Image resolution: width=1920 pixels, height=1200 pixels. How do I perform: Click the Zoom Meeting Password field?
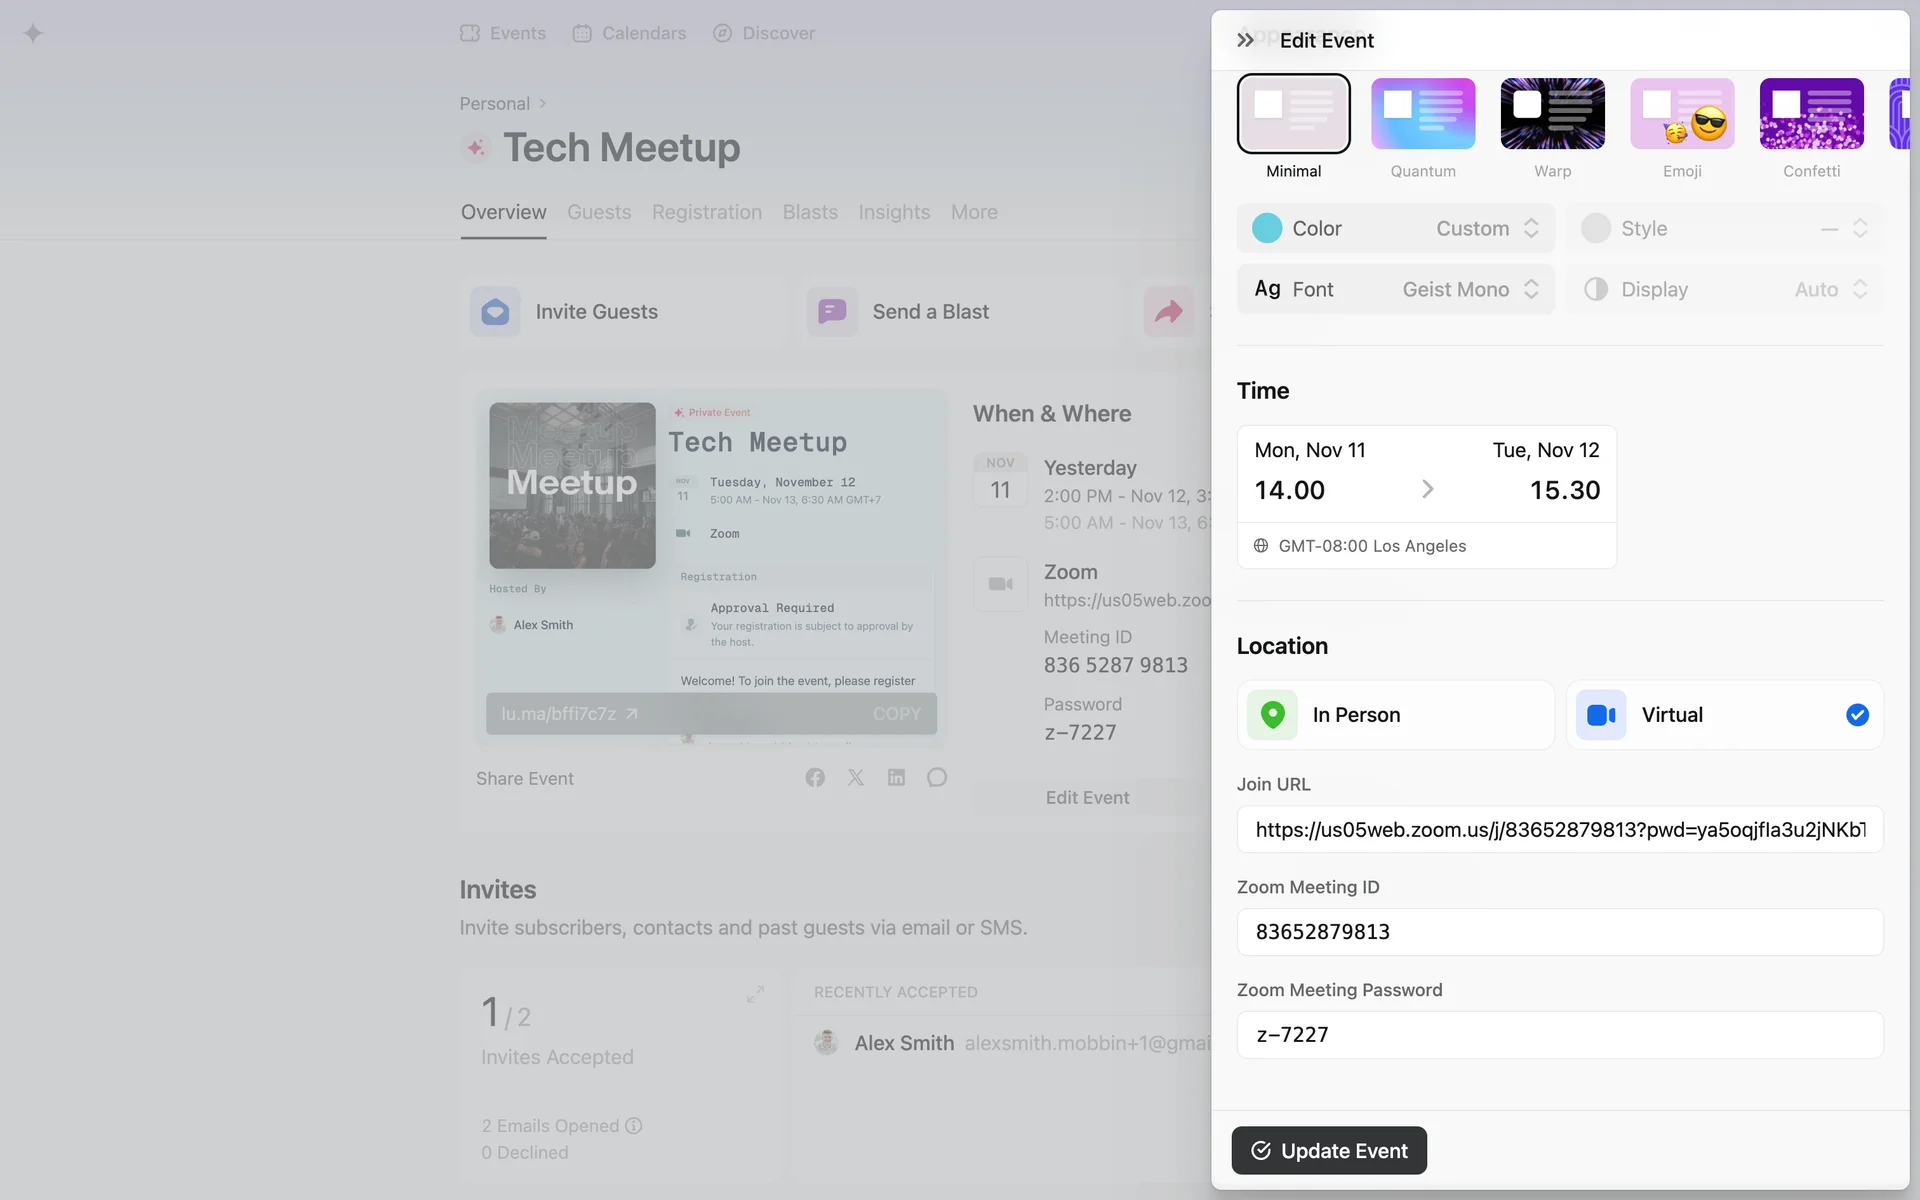point(1559,1035)
